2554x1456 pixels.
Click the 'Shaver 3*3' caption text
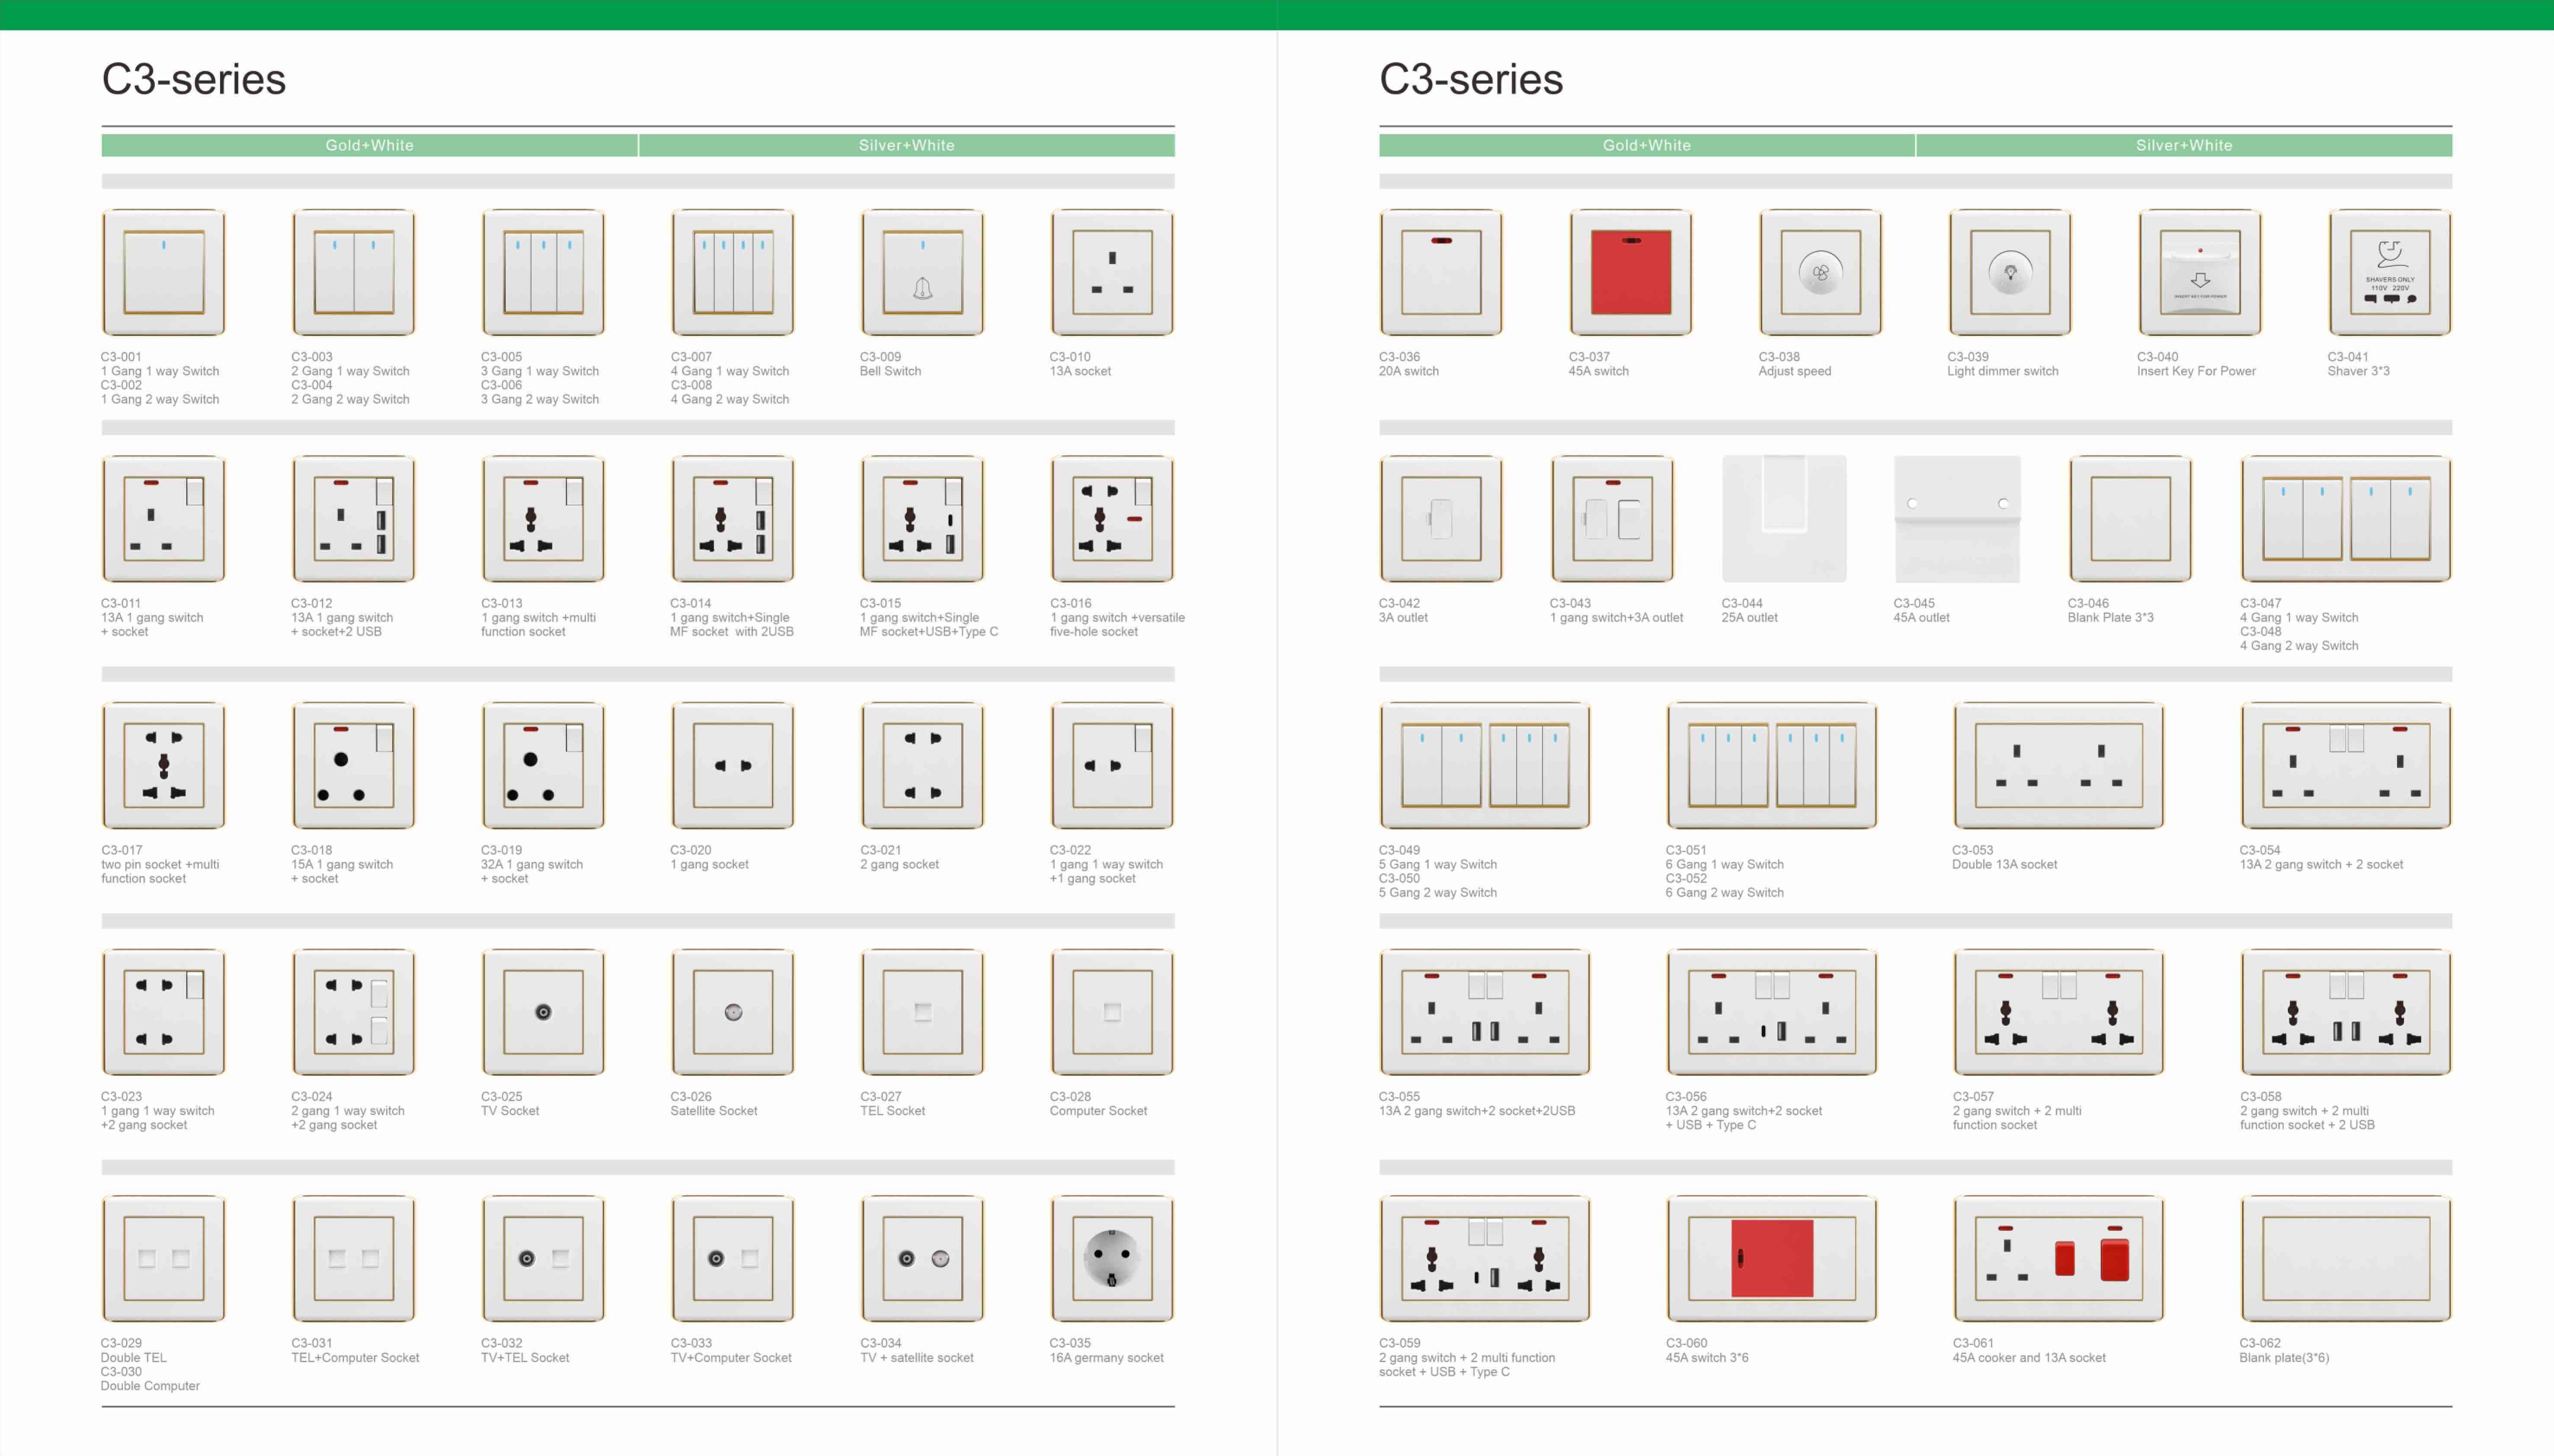click(x=2358, y=371)
